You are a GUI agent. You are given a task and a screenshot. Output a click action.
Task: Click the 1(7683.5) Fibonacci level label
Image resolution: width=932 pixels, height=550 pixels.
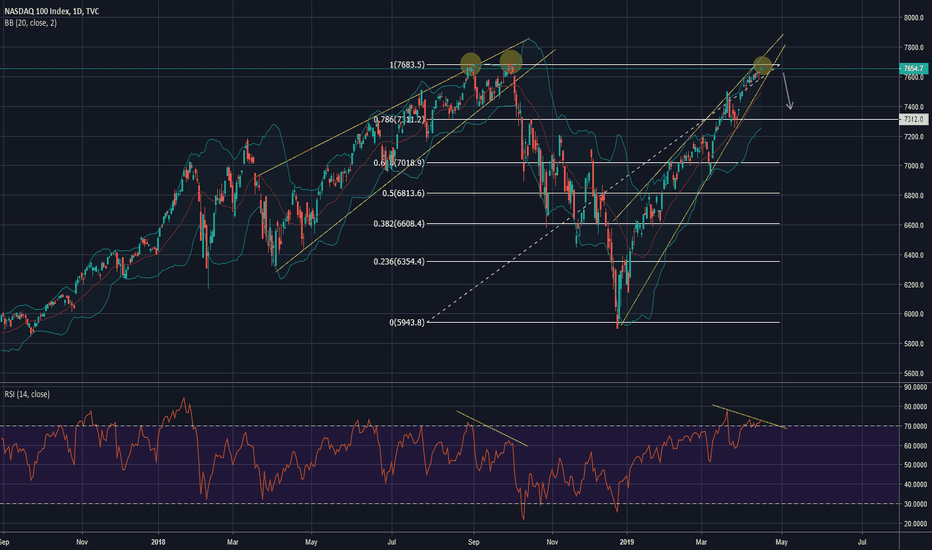[x=407, y=64]
